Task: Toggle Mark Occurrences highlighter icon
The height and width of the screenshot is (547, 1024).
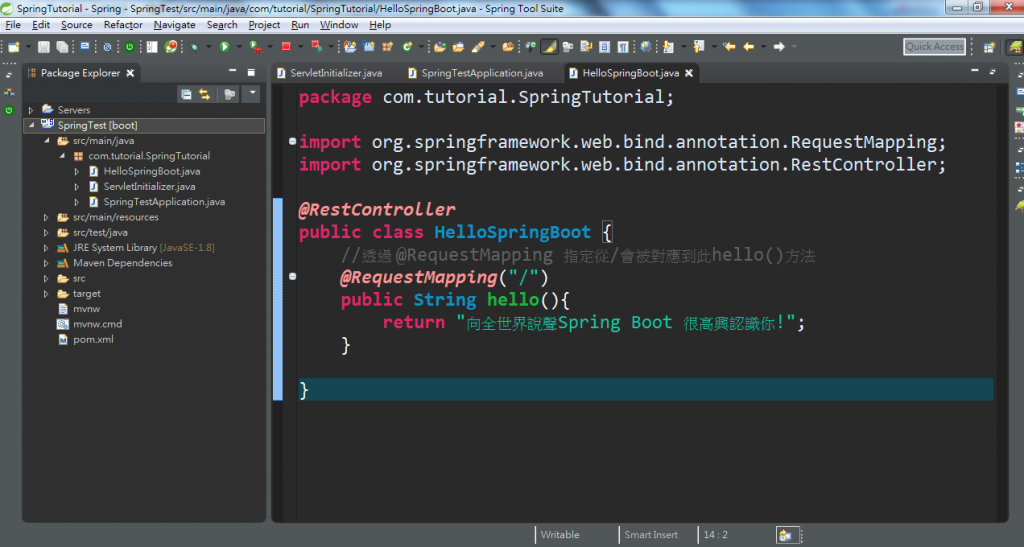Action: point(549,47)
